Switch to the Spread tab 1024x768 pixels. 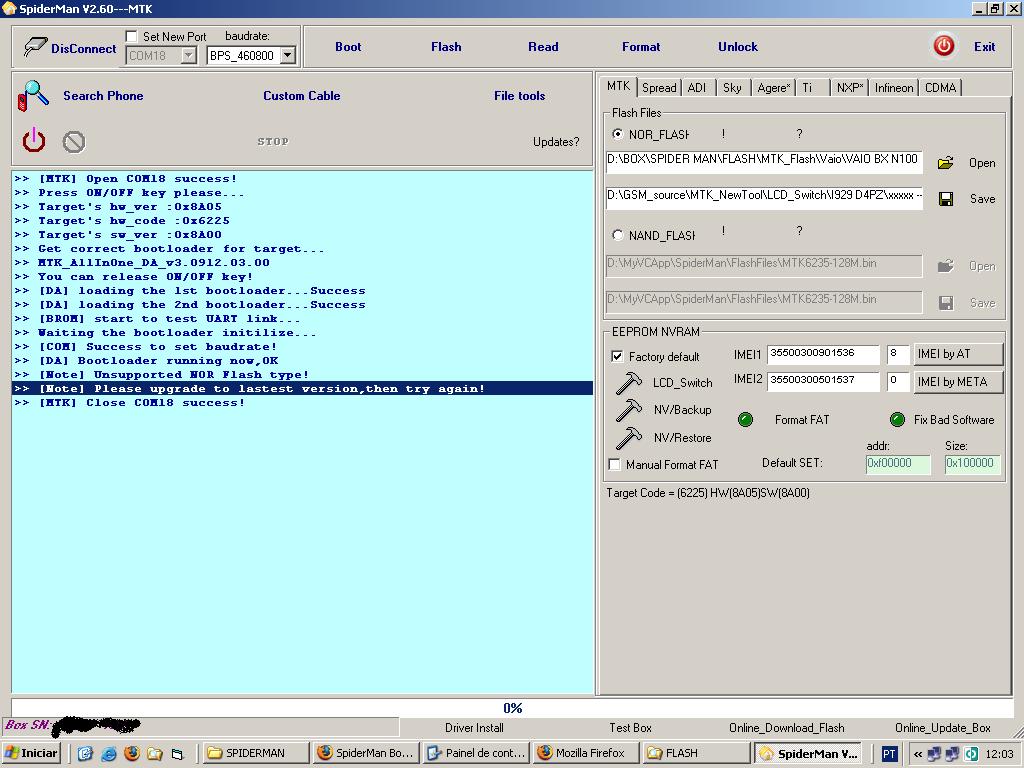[x=659, y=88]
